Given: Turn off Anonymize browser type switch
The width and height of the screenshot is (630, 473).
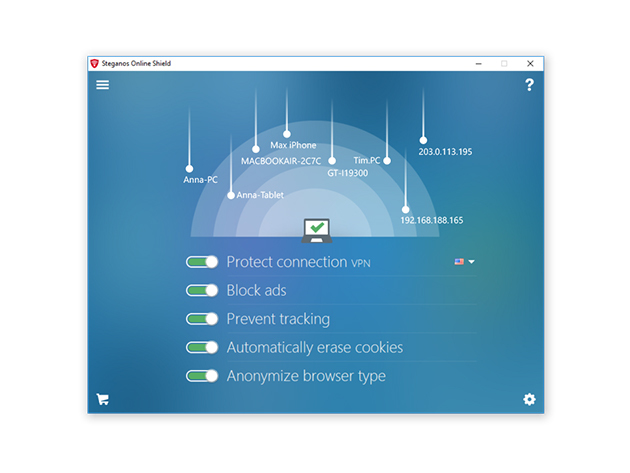Looking at the screenshot, I should pyautogui.click(x=202, y=376).
